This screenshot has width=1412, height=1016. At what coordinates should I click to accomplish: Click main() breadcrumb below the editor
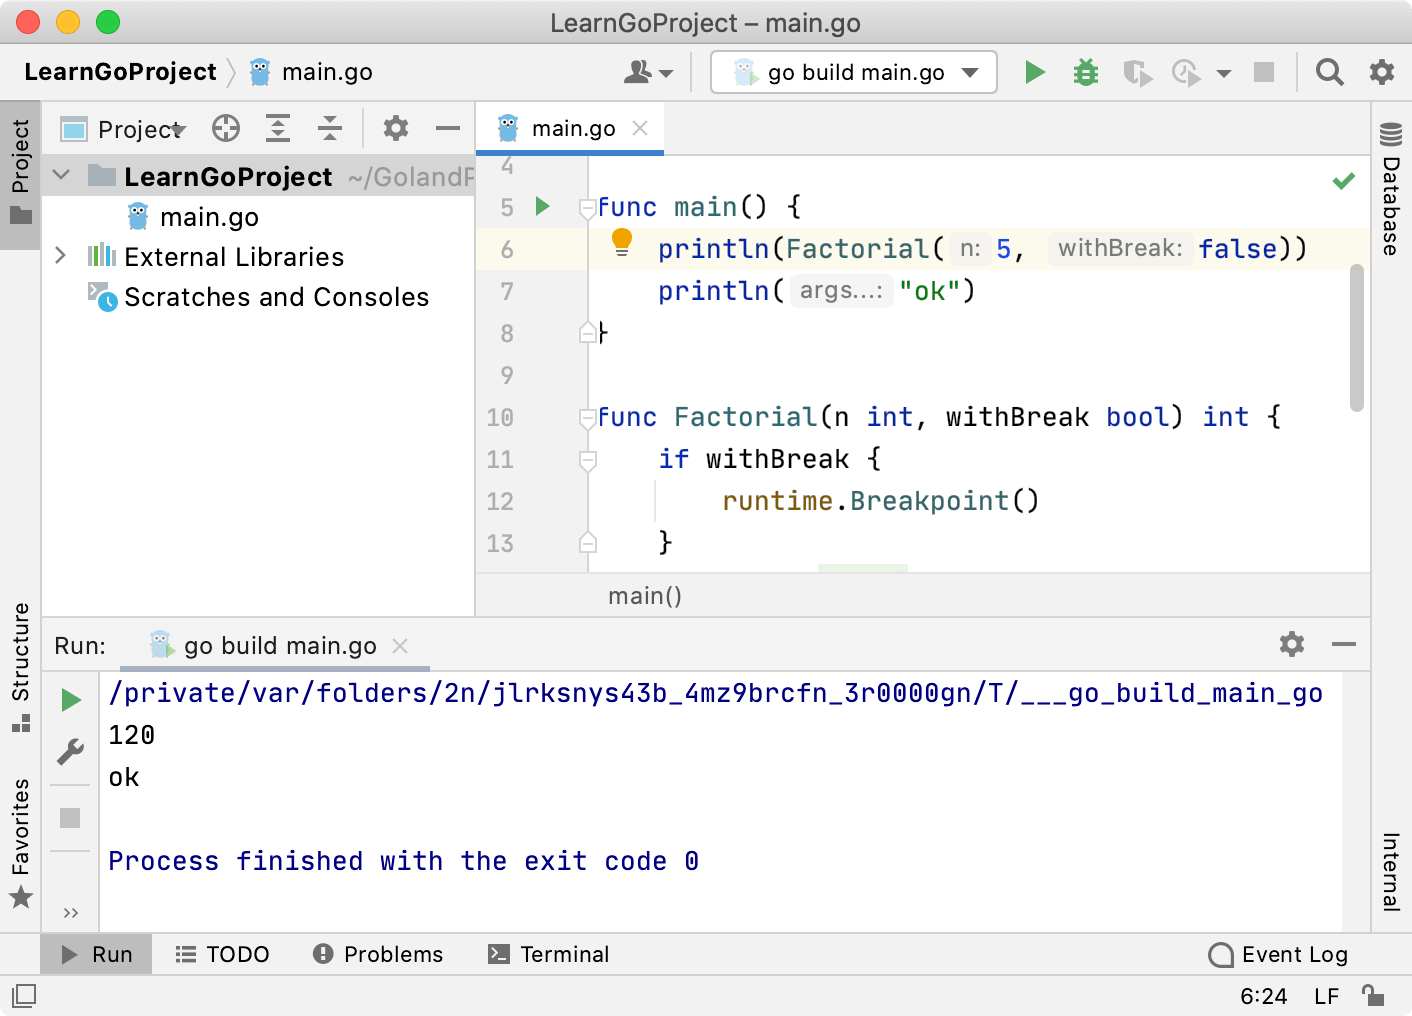645,596
